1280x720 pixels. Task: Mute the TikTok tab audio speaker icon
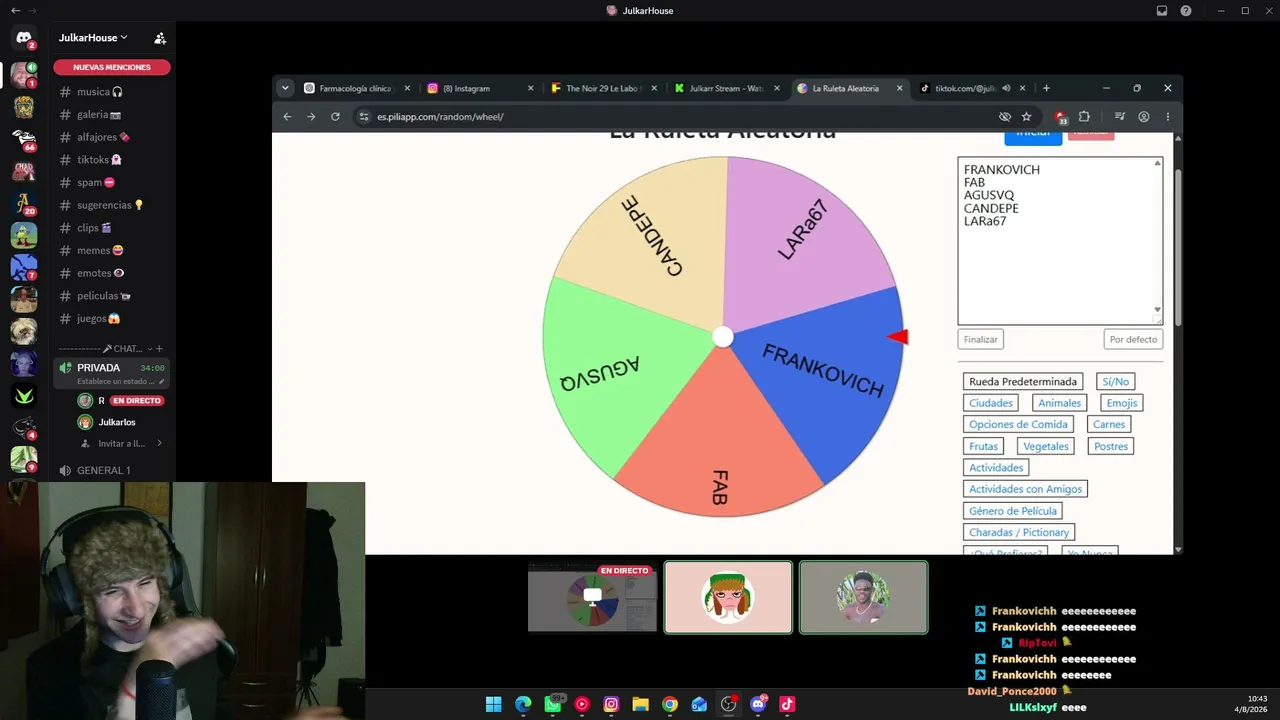click(1006, 88)
